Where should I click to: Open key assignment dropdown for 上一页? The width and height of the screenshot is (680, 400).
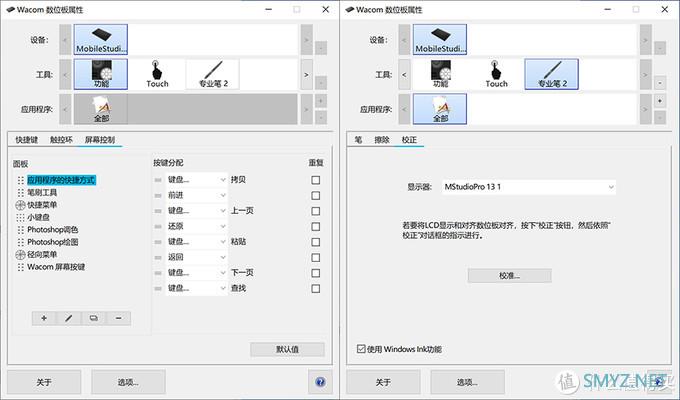coord(197,211)
